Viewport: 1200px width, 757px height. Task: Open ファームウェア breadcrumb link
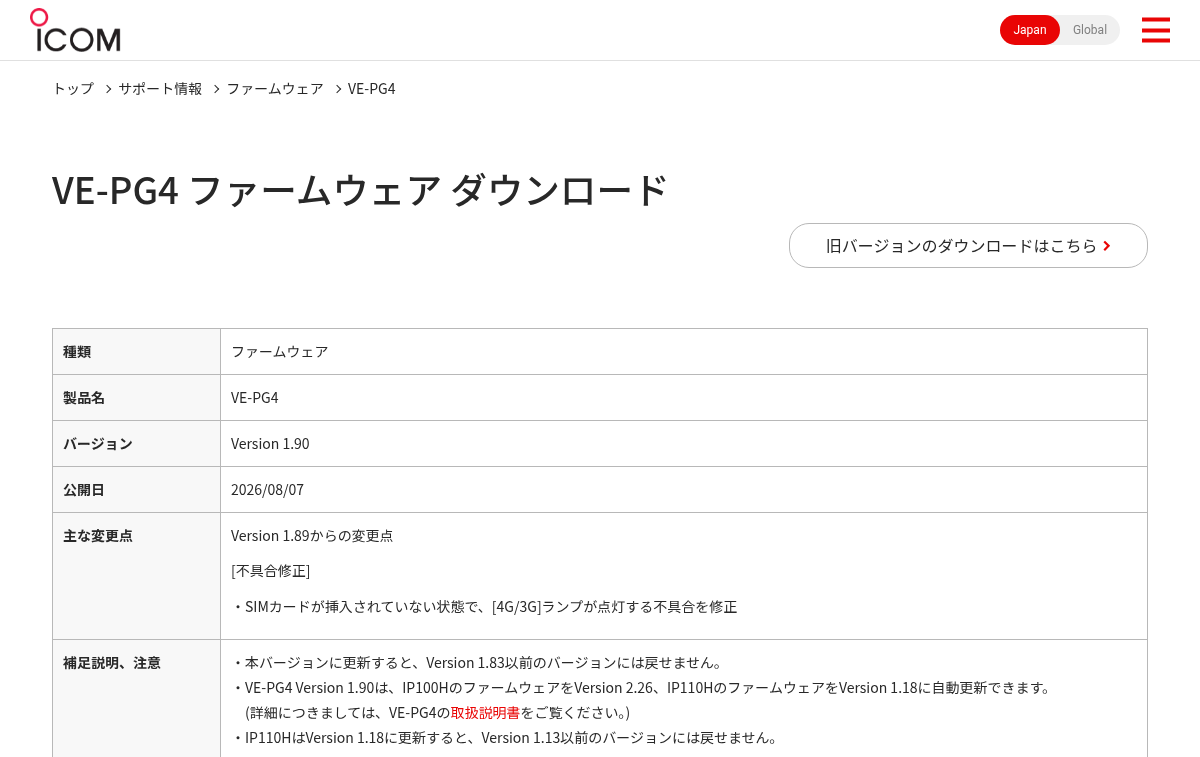[275, 89]
